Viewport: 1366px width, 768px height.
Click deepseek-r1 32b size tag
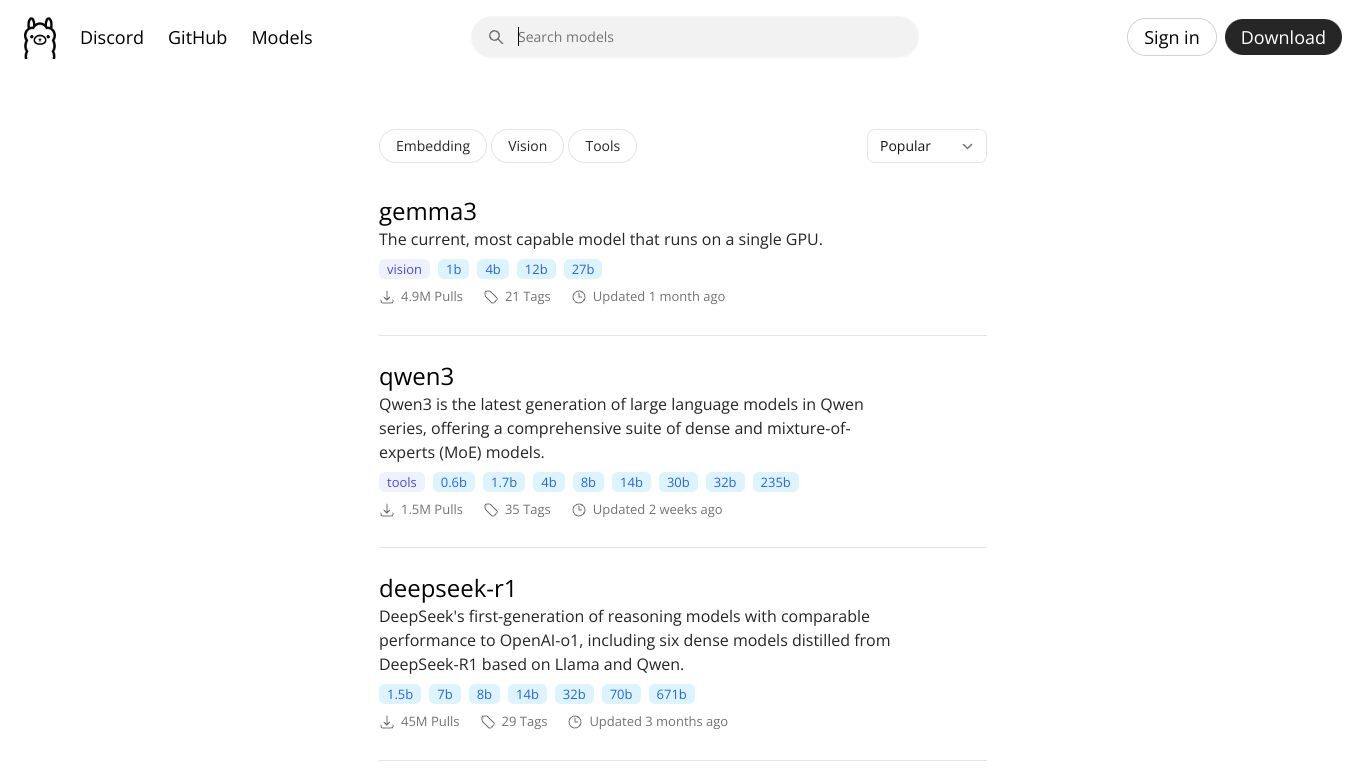[x=574, y=694]
